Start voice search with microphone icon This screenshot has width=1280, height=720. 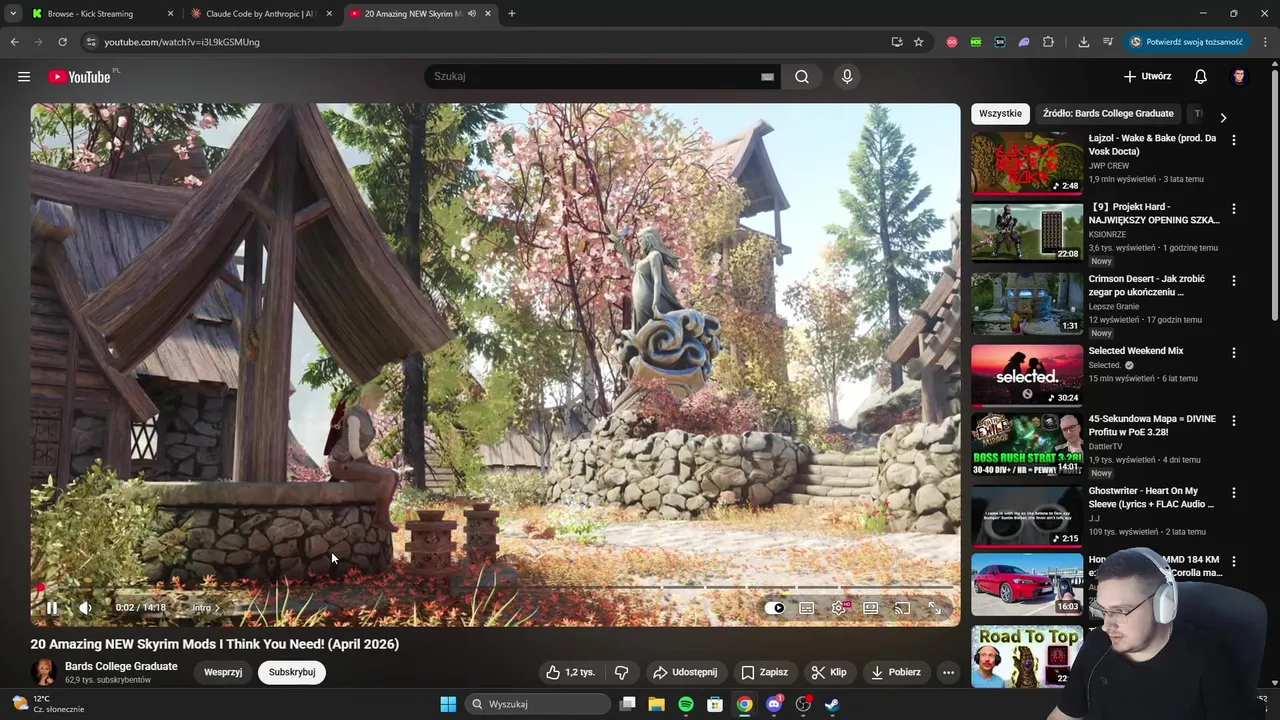(847, 77)
